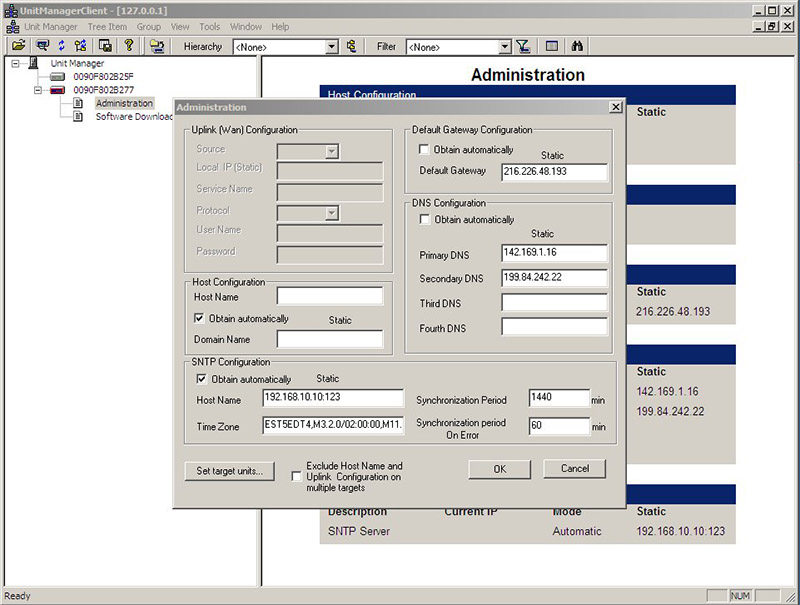Click the yellow help question mark icon
800x605 pixels.
pos(129,46)
